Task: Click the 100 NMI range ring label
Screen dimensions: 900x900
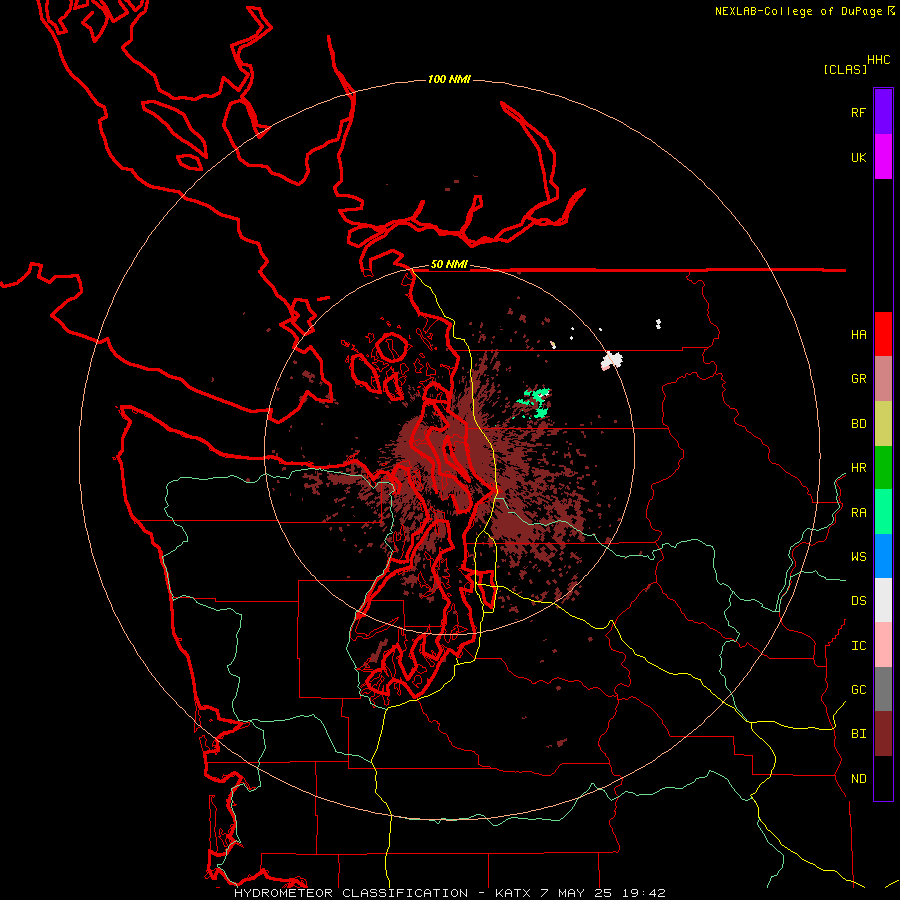Action: click(x=449, y=79)
